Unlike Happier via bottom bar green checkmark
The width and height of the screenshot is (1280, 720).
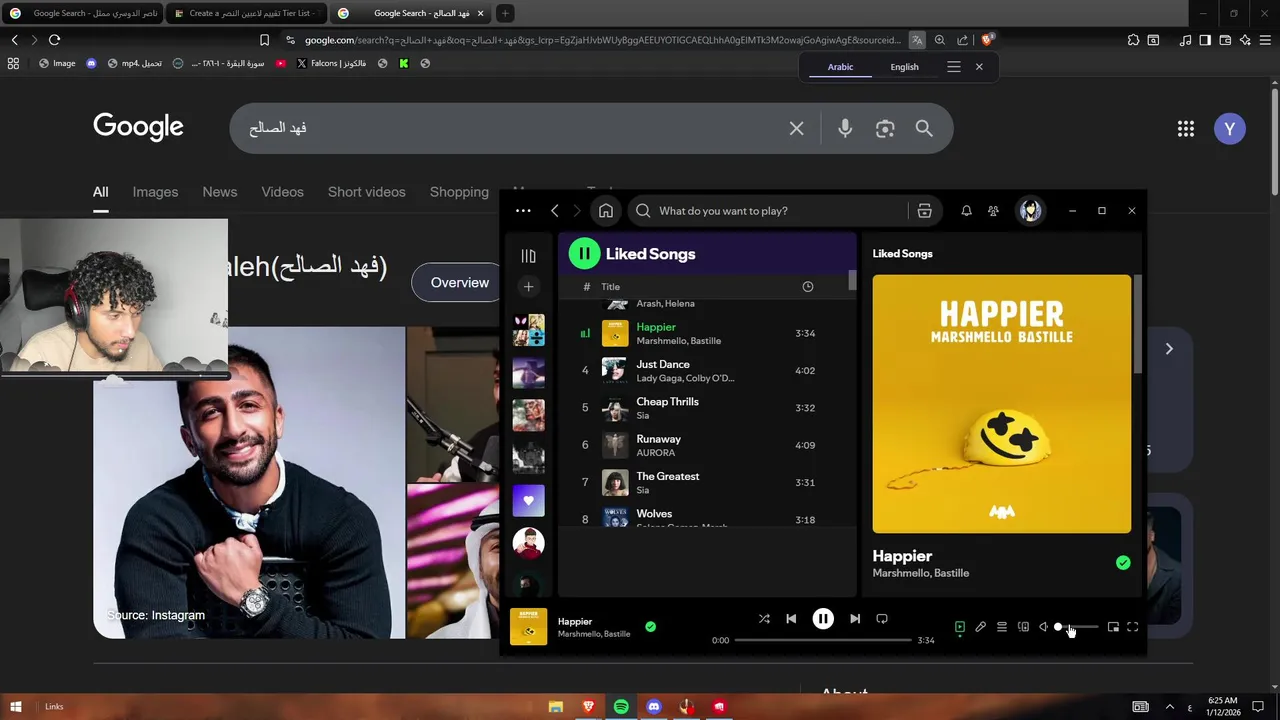[x=651, y=627]
